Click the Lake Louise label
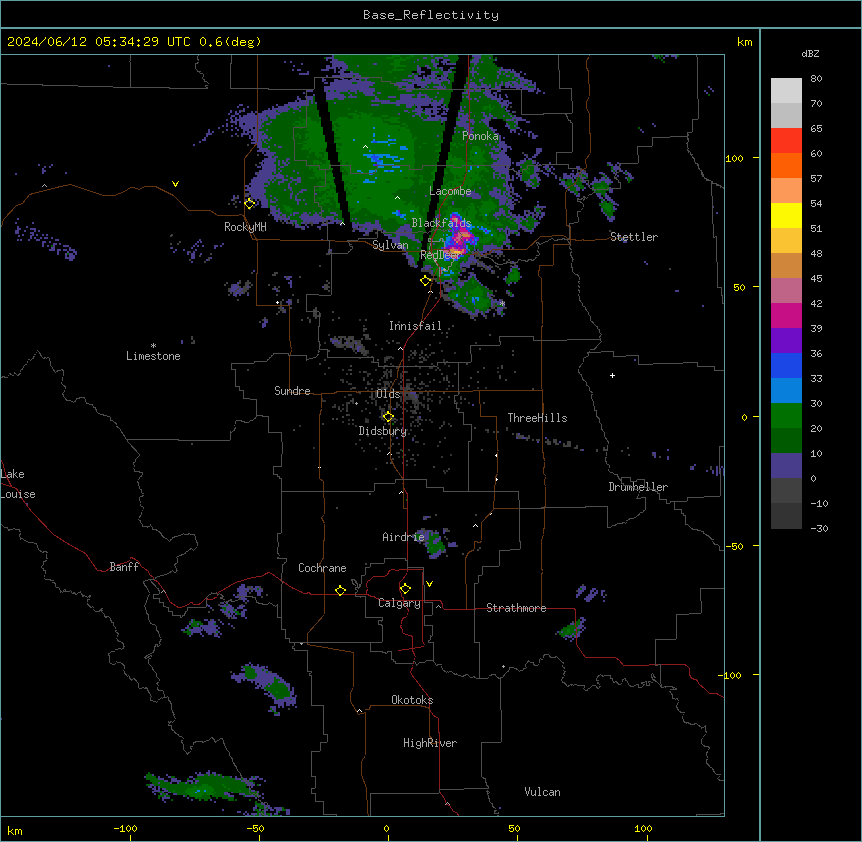 (18, 484)
